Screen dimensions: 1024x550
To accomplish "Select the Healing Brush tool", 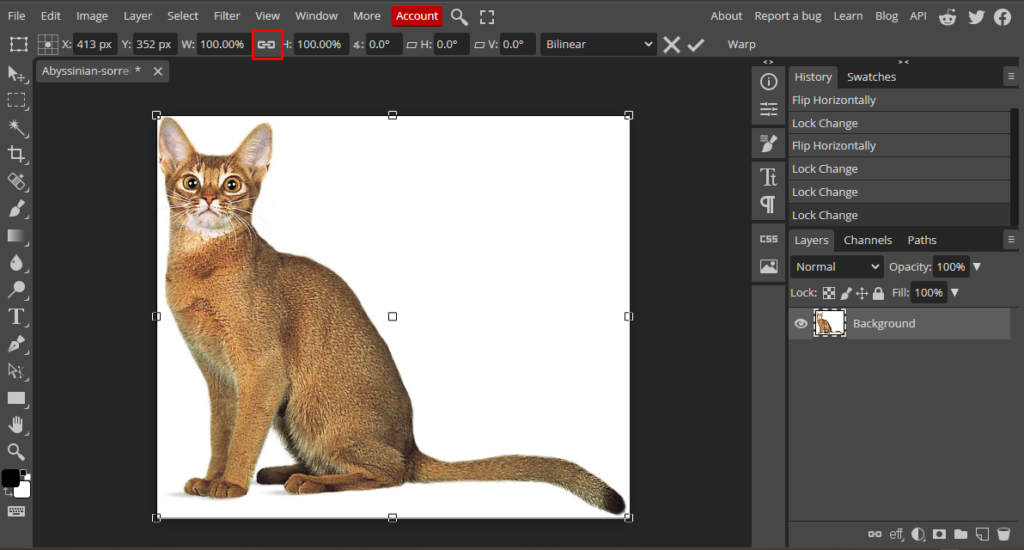I will point(16,182).
